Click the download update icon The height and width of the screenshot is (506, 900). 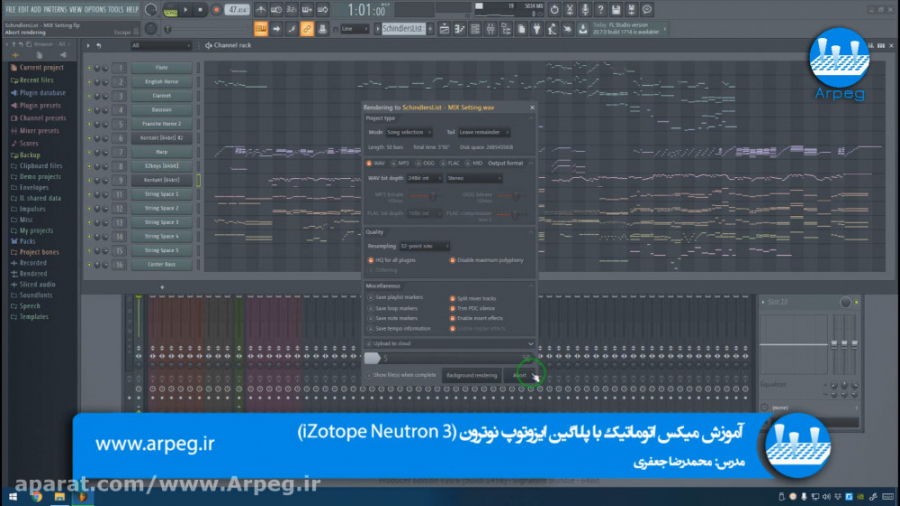[x=583, y=29]
